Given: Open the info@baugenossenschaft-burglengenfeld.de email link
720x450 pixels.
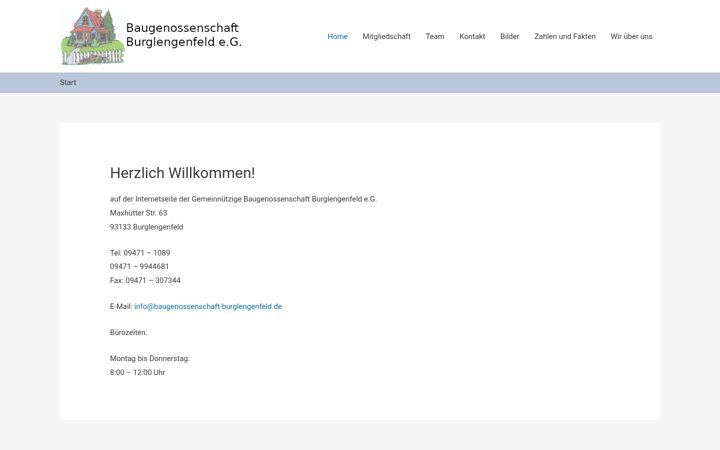Looking at the screenshot, I should point(208,306).
